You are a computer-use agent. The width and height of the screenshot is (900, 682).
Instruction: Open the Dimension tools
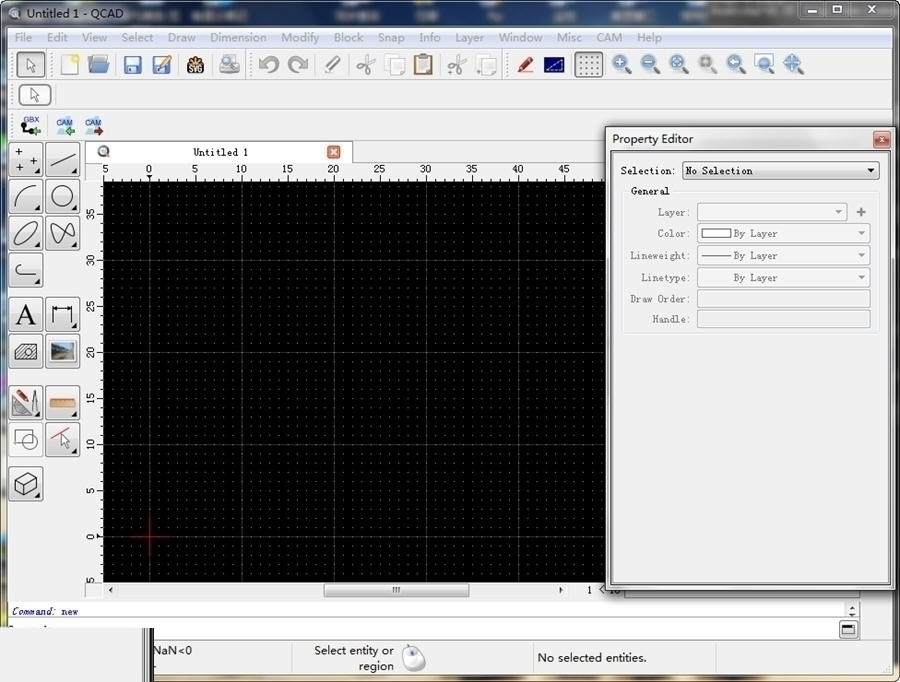pyautogui.click(x=62, y=315)
